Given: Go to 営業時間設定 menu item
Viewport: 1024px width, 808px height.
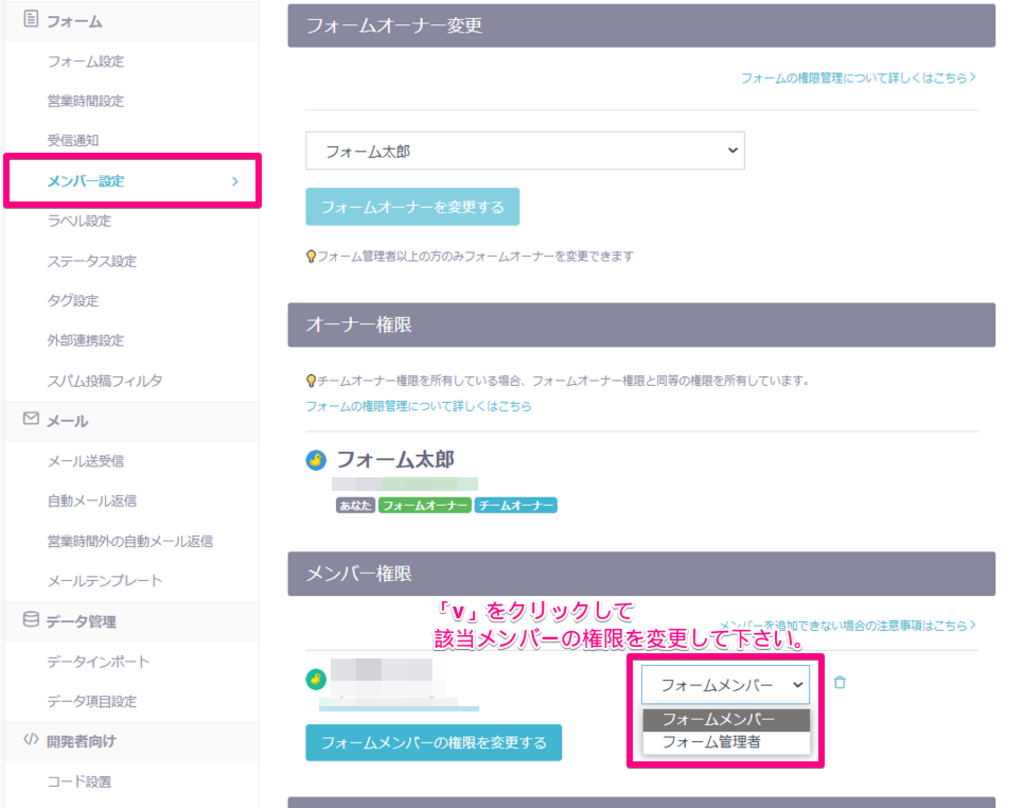Looking at the screenshot, I should pos(86,101).
